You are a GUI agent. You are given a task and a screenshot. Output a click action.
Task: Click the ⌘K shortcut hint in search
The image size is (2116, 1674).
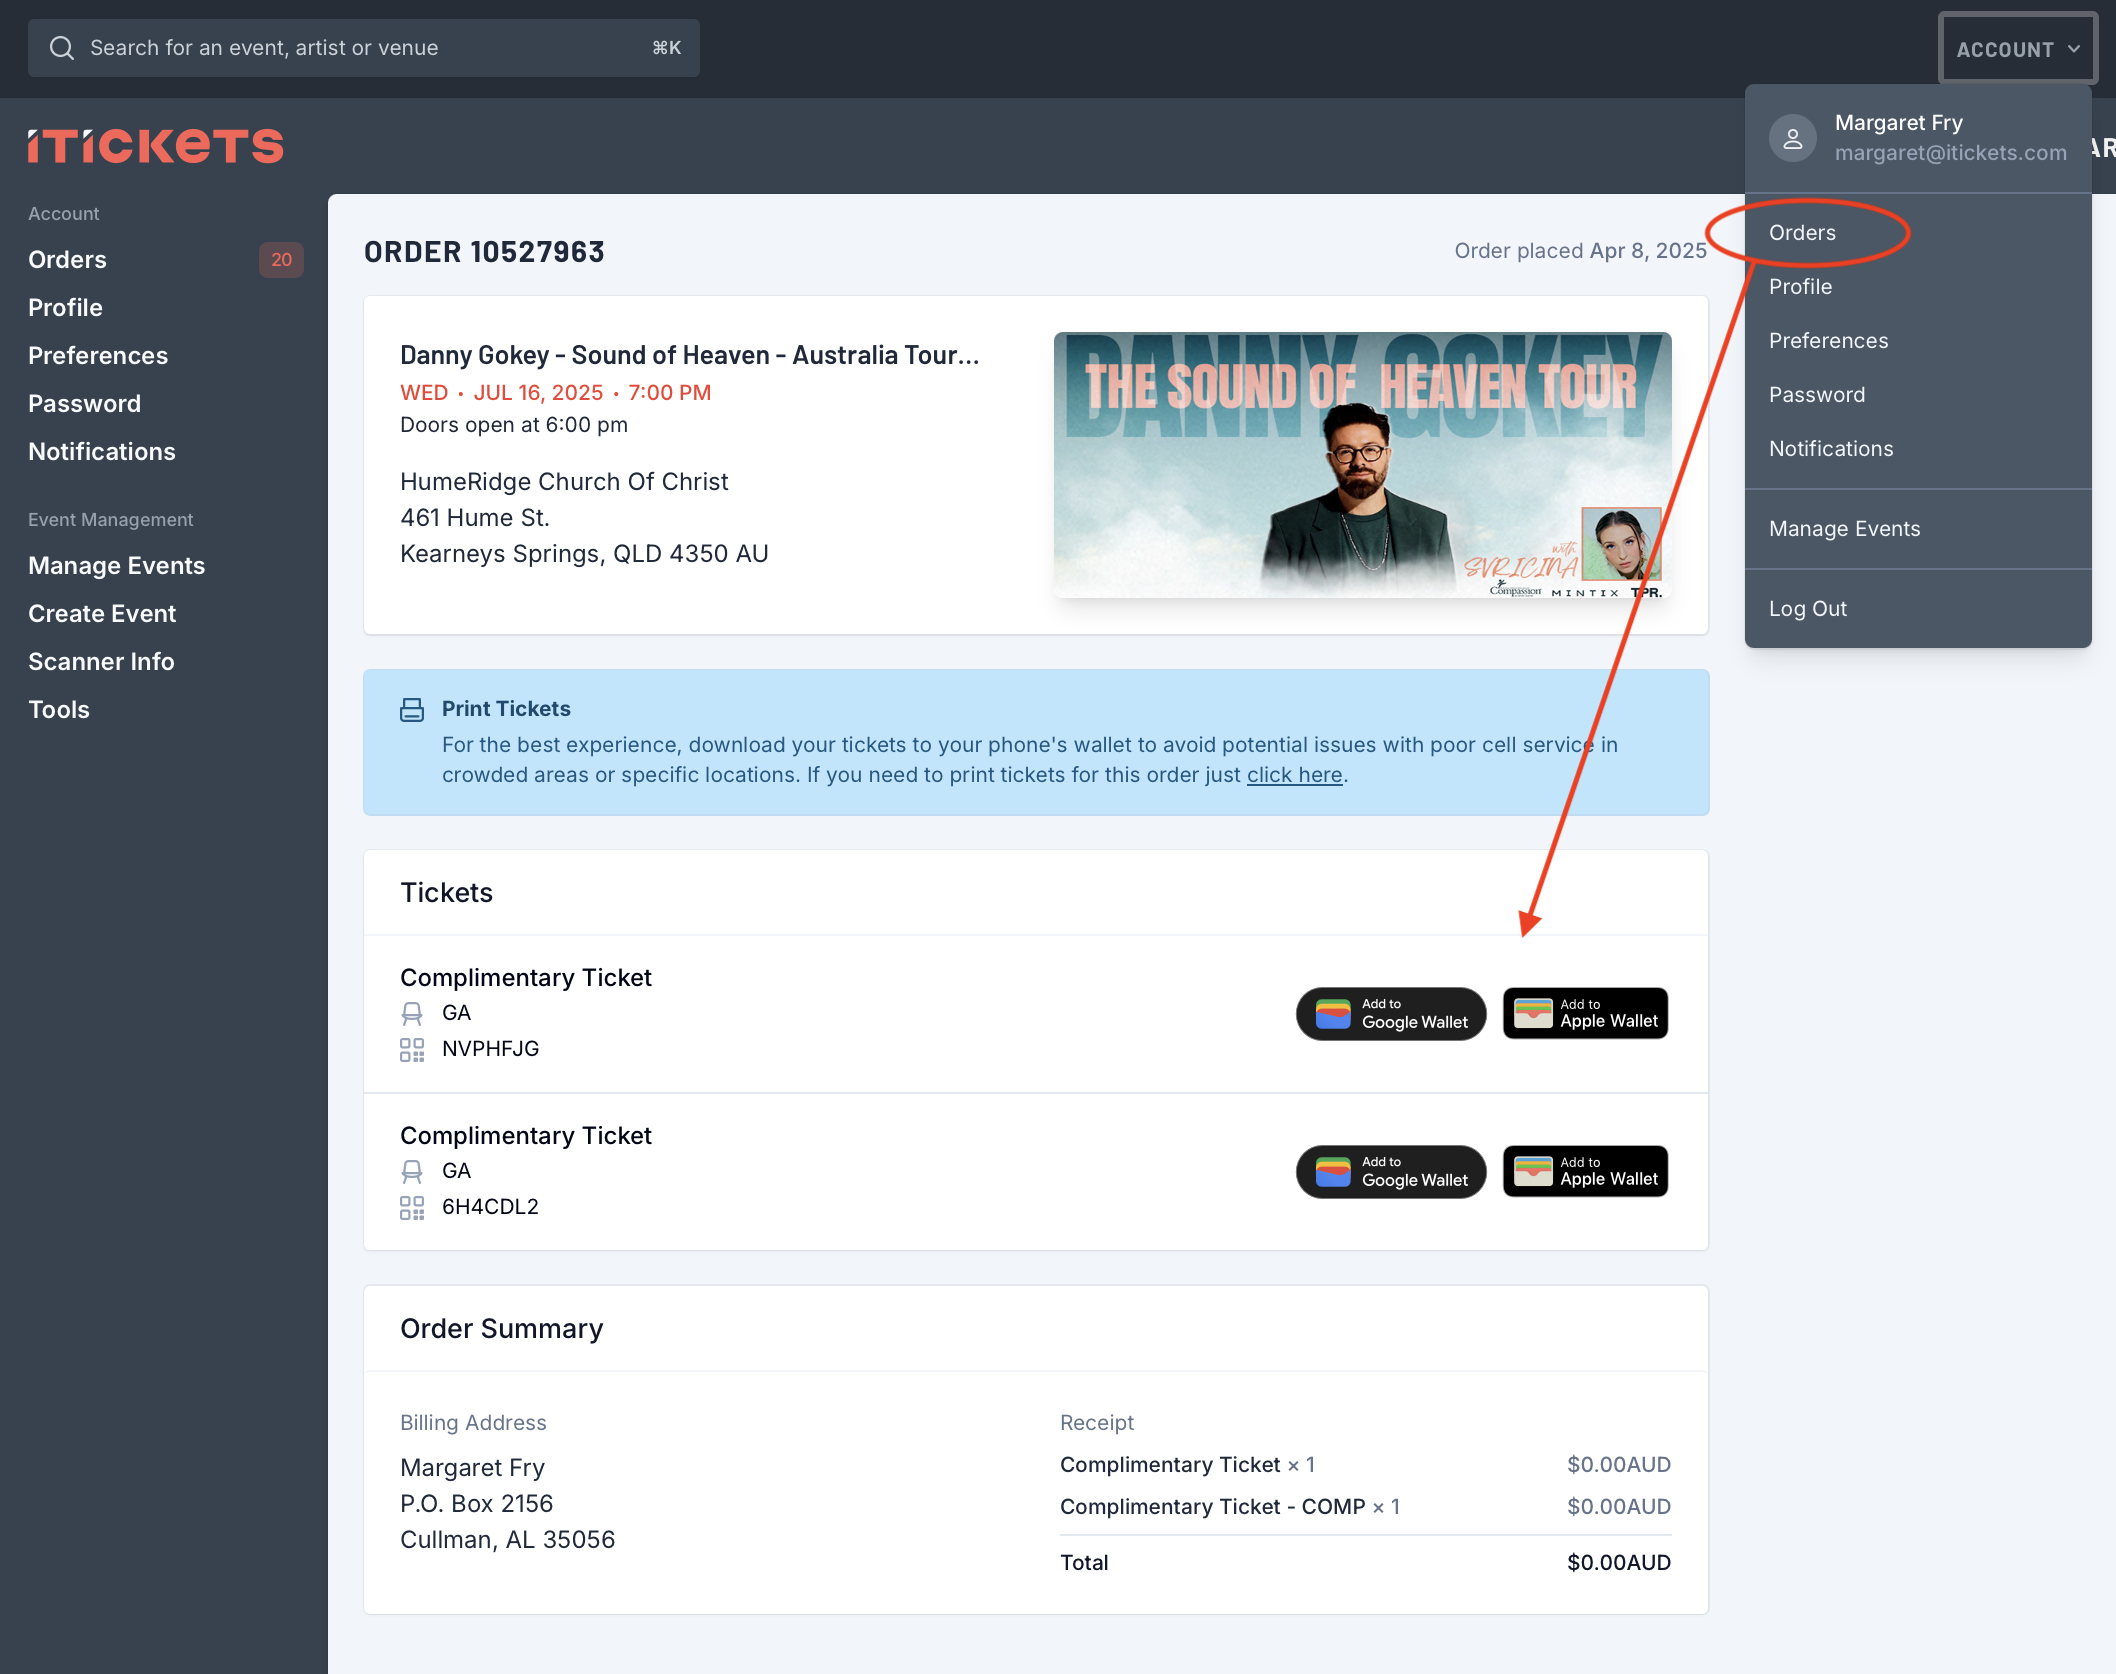coord(666,48)
